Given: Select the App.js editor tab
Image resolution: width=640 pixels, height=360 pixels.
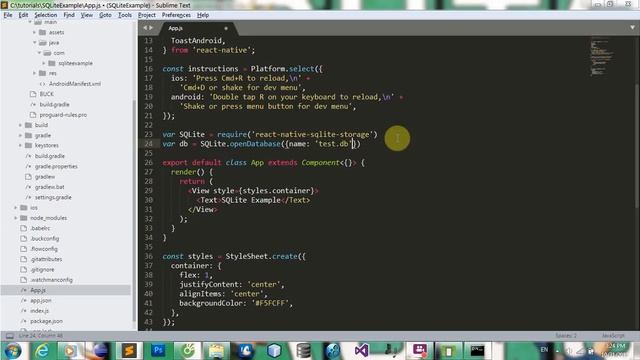Looking at the screenshot, I should coord(197,28).
